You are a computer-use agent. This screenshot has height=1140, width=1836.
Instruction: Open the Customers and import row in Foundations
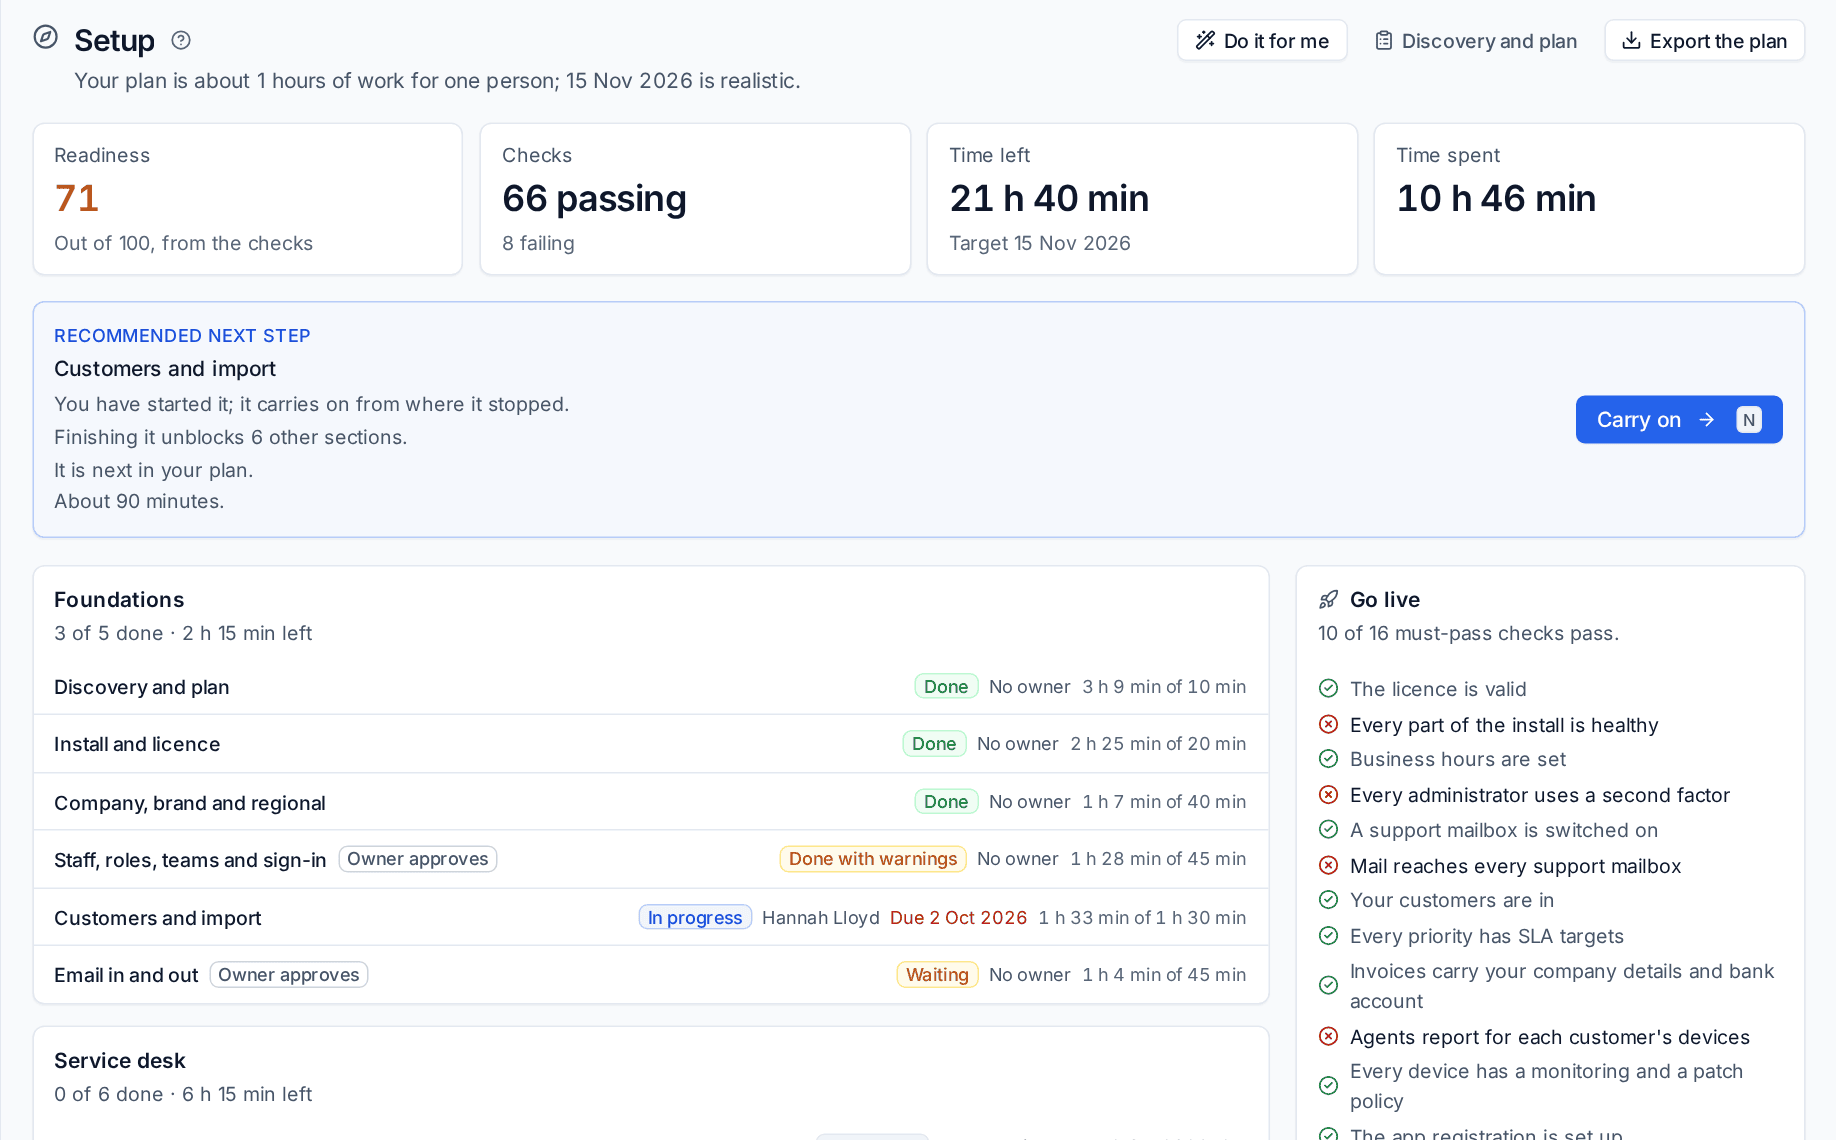click(651, 917)
